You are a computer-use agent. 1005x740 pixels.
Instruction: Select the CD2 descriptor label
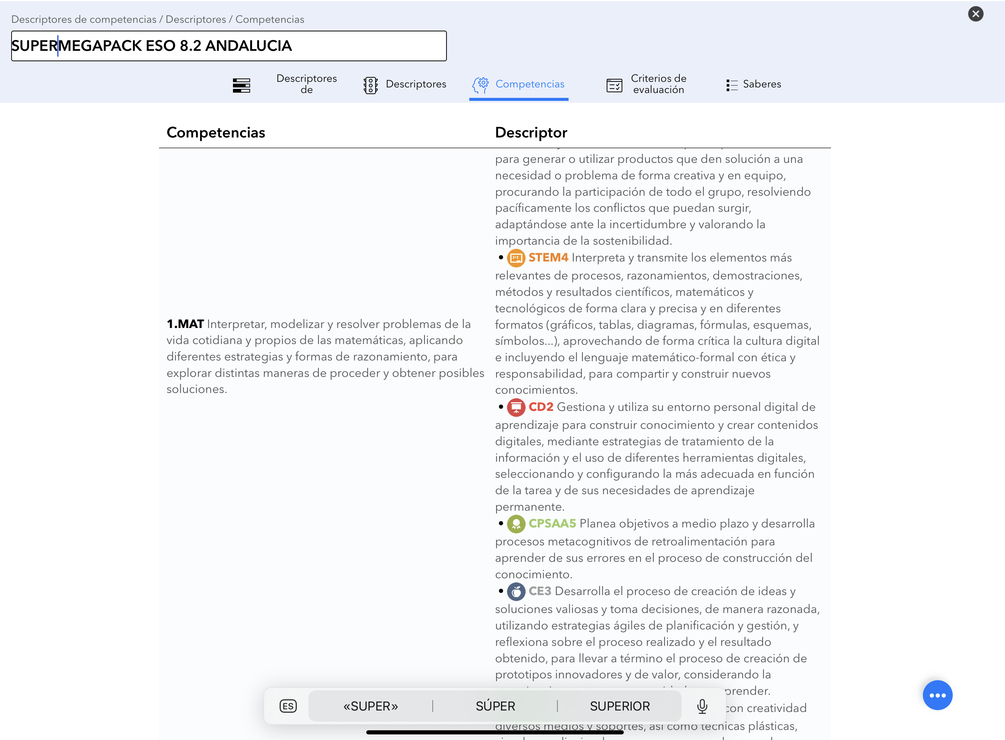coord(541,407)
